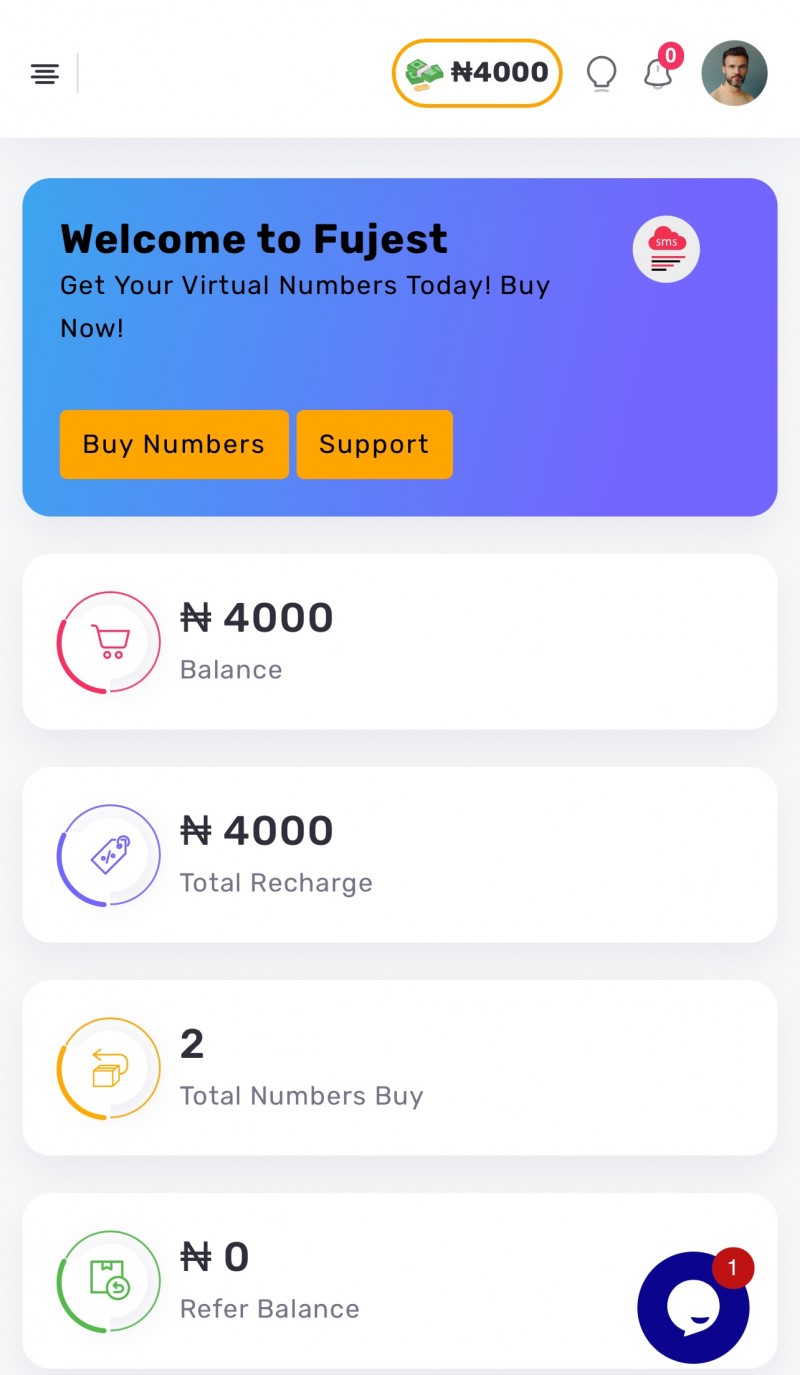The width and height of the screenshot is (800, 1375).
Task: Click the red notification count badge
Action: [x=671, y=55]
